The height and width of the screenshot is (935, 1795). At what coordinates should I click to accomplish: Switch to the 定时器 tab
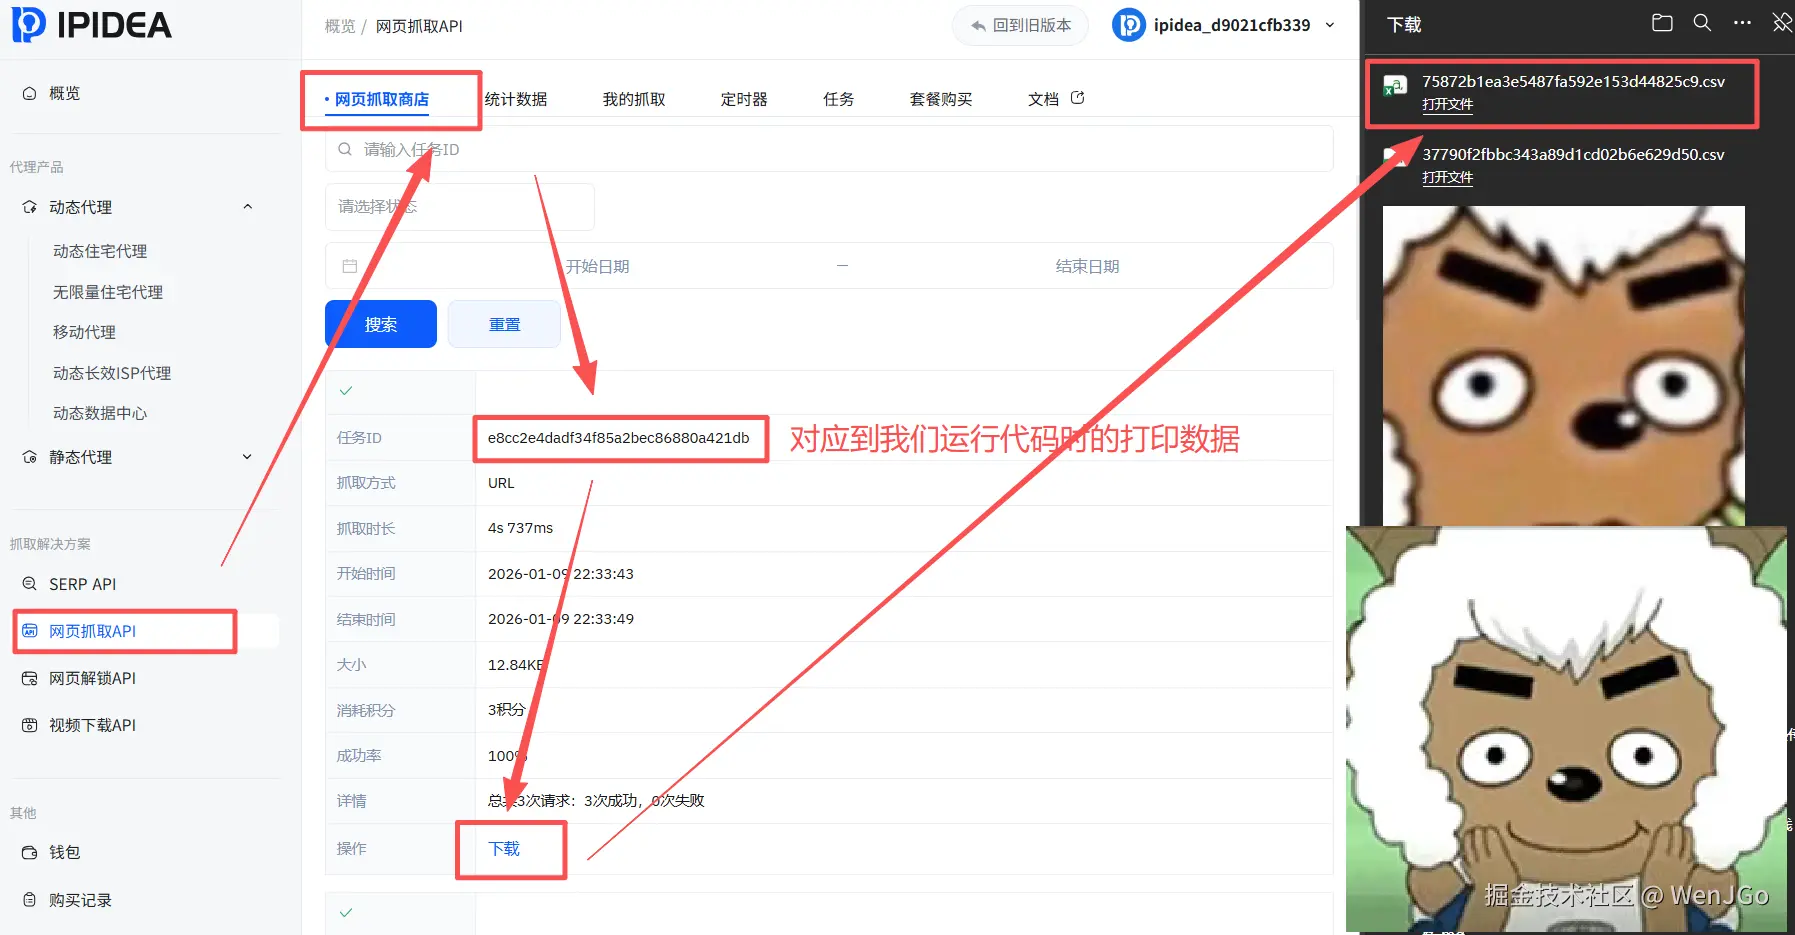pos(744,99)
